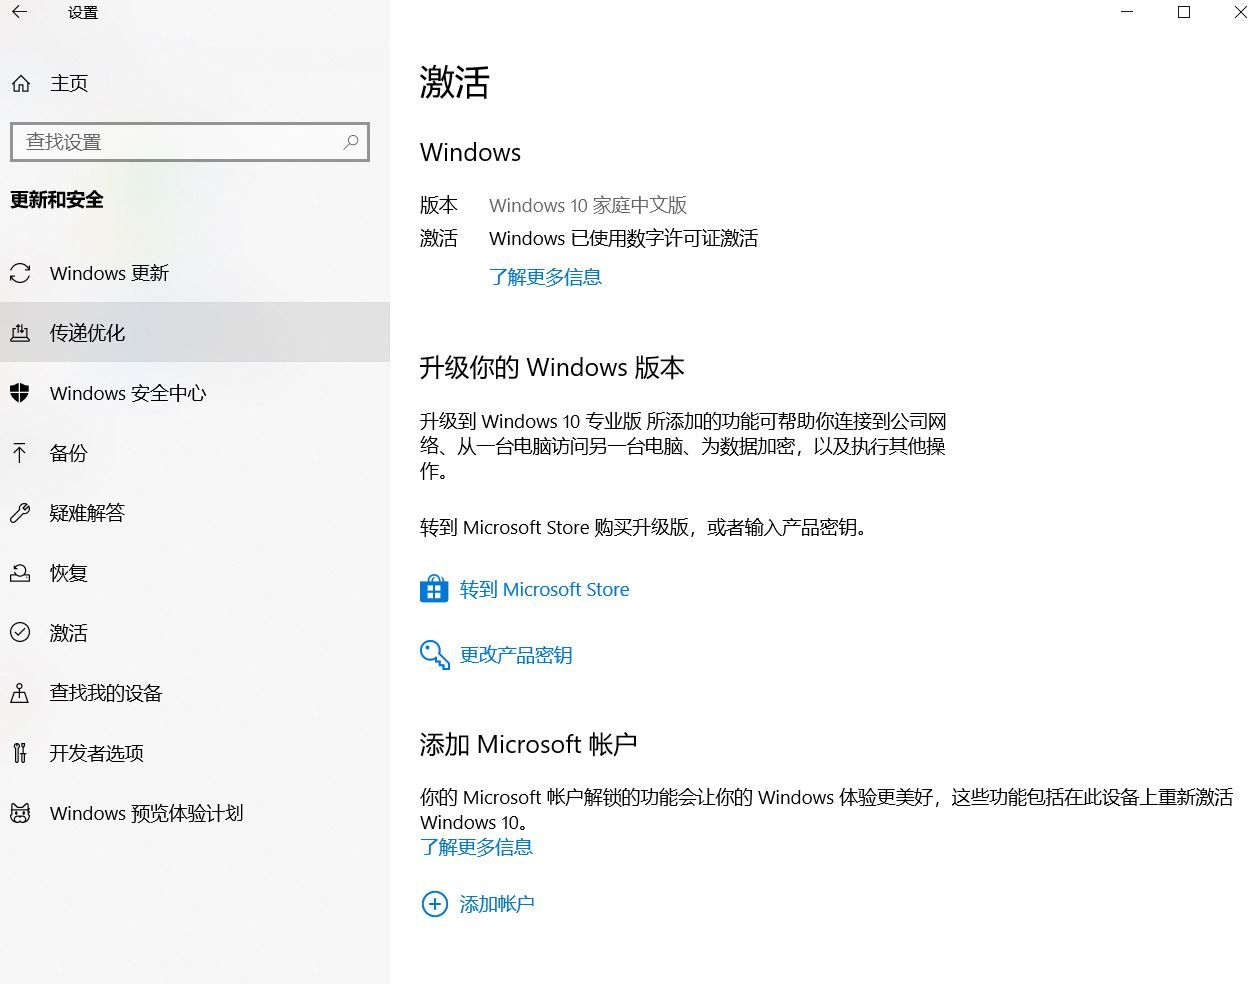Screen dimensions: 1257x984
Task: Click the plus circle add-account icon
Action: click(434, 904)
